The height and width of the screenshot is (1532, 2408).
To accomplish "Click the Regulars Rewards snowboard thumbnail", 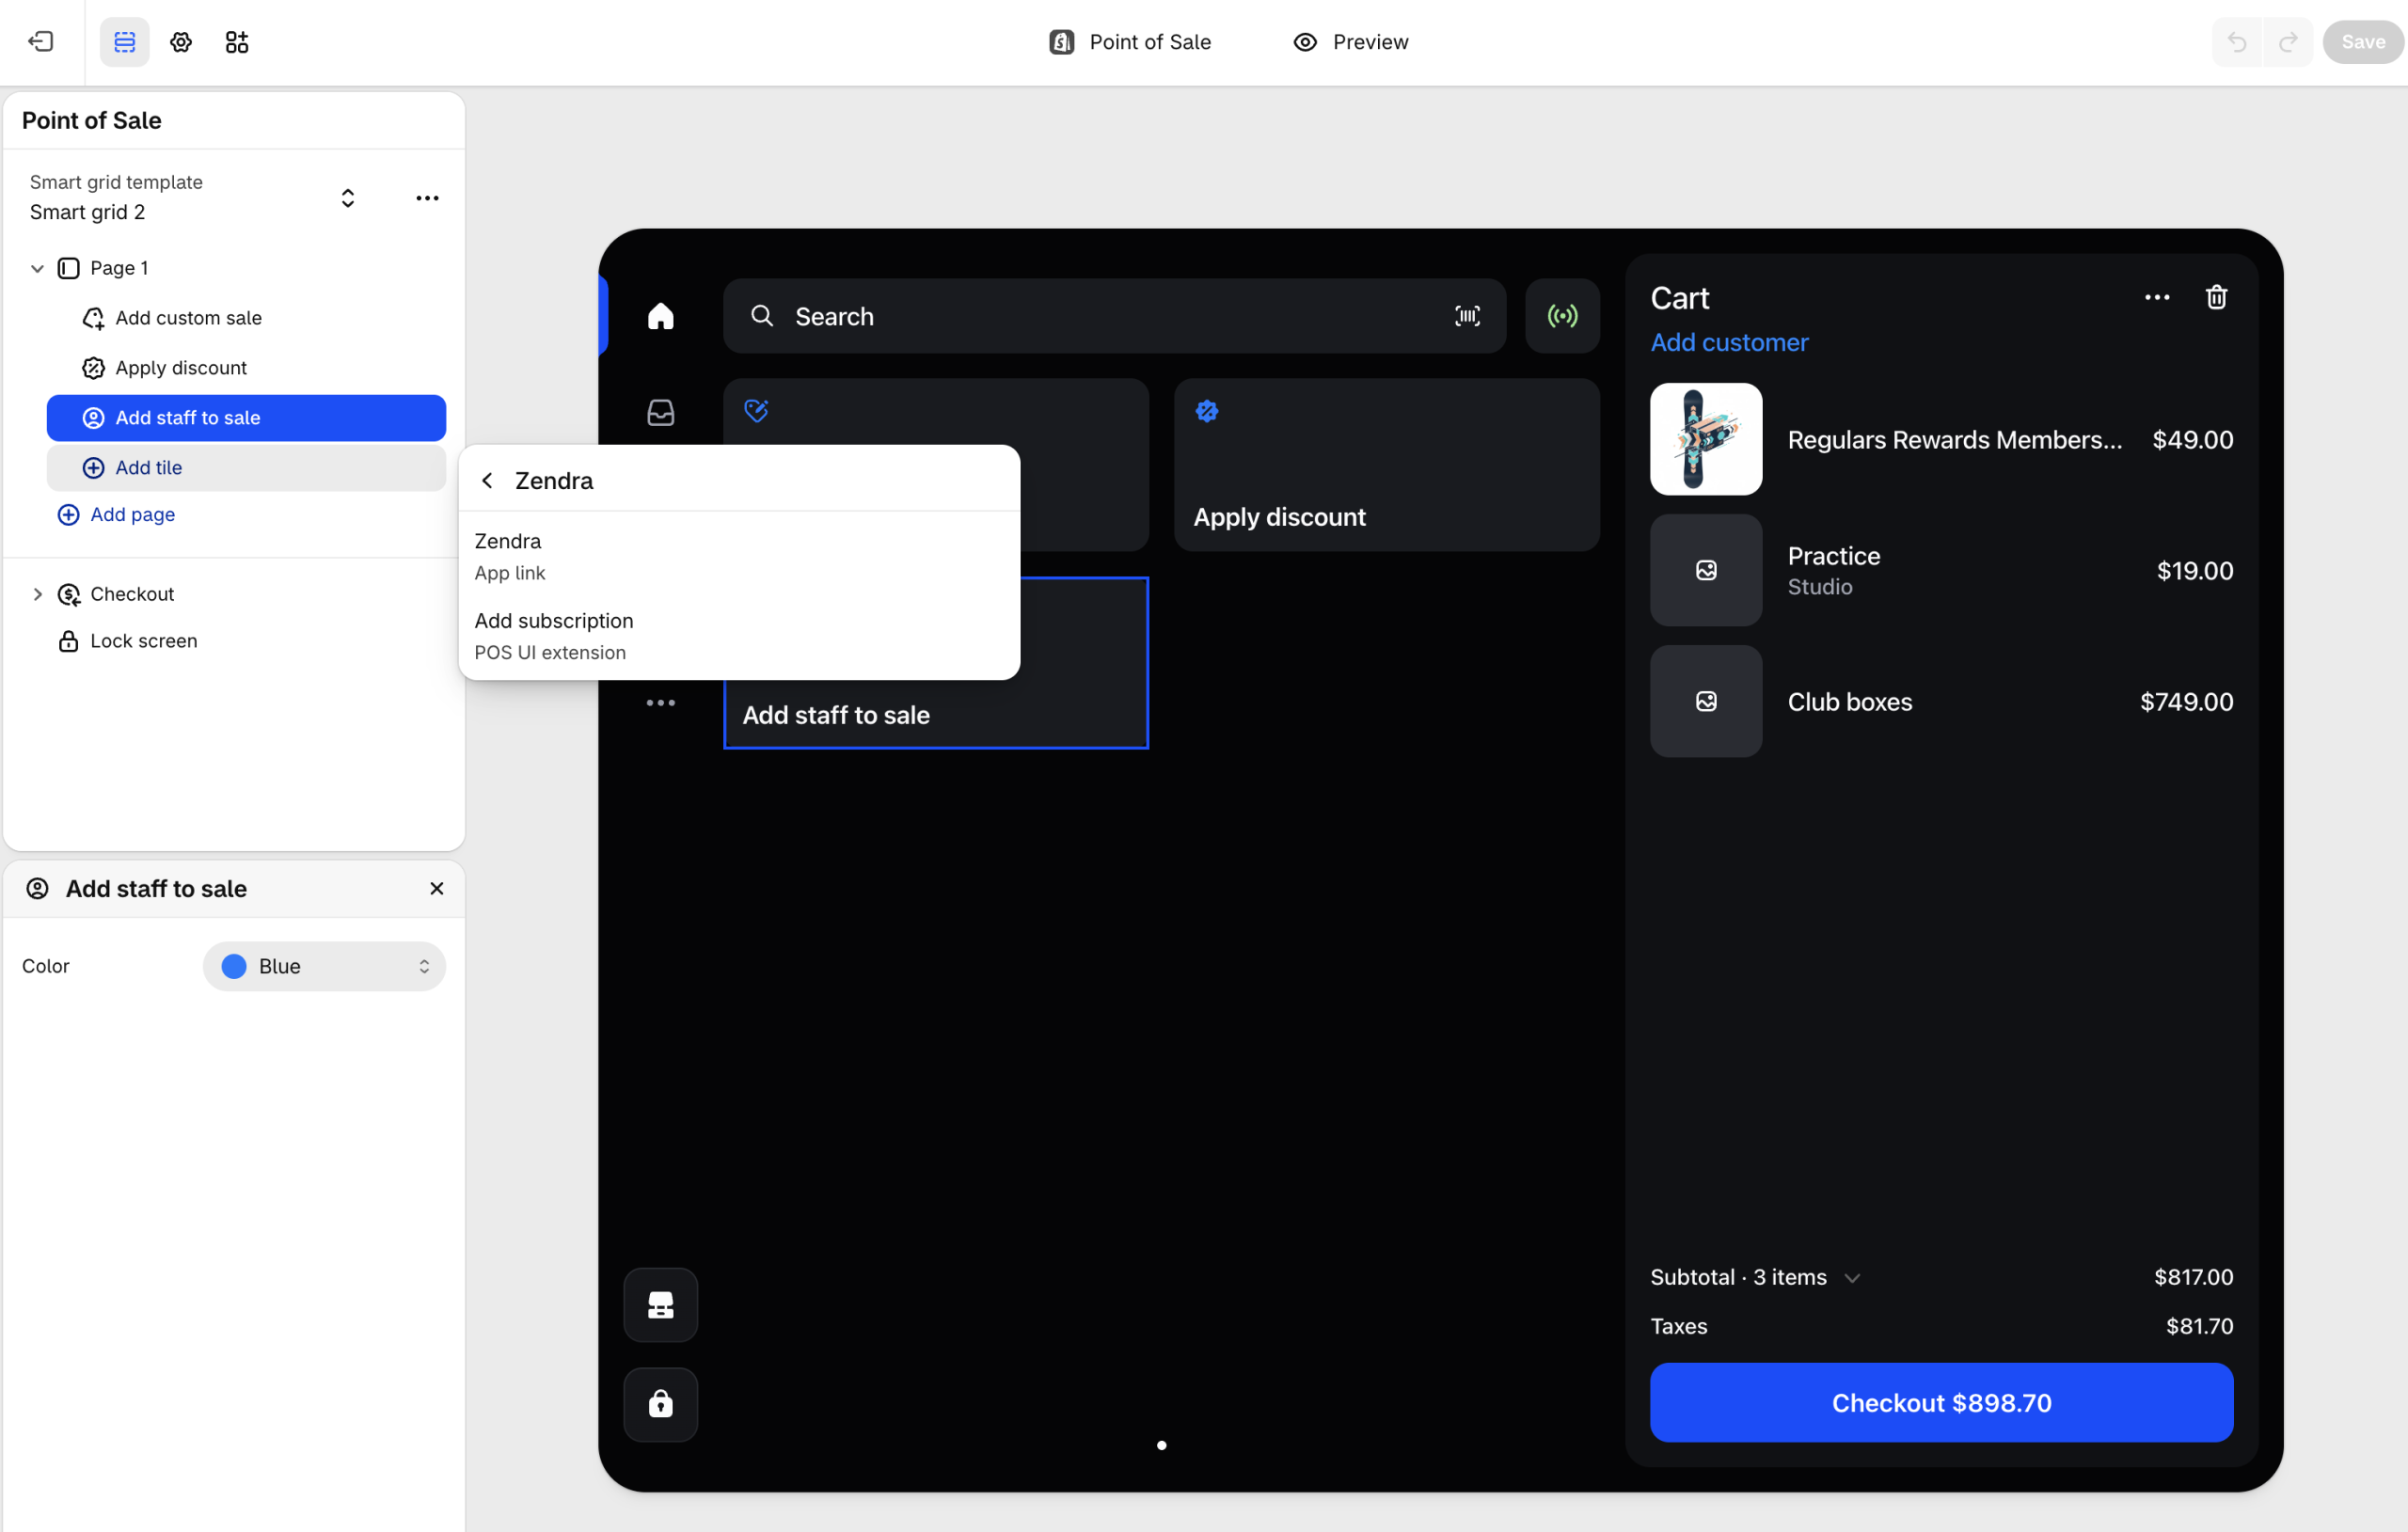I will [1706, 439].
